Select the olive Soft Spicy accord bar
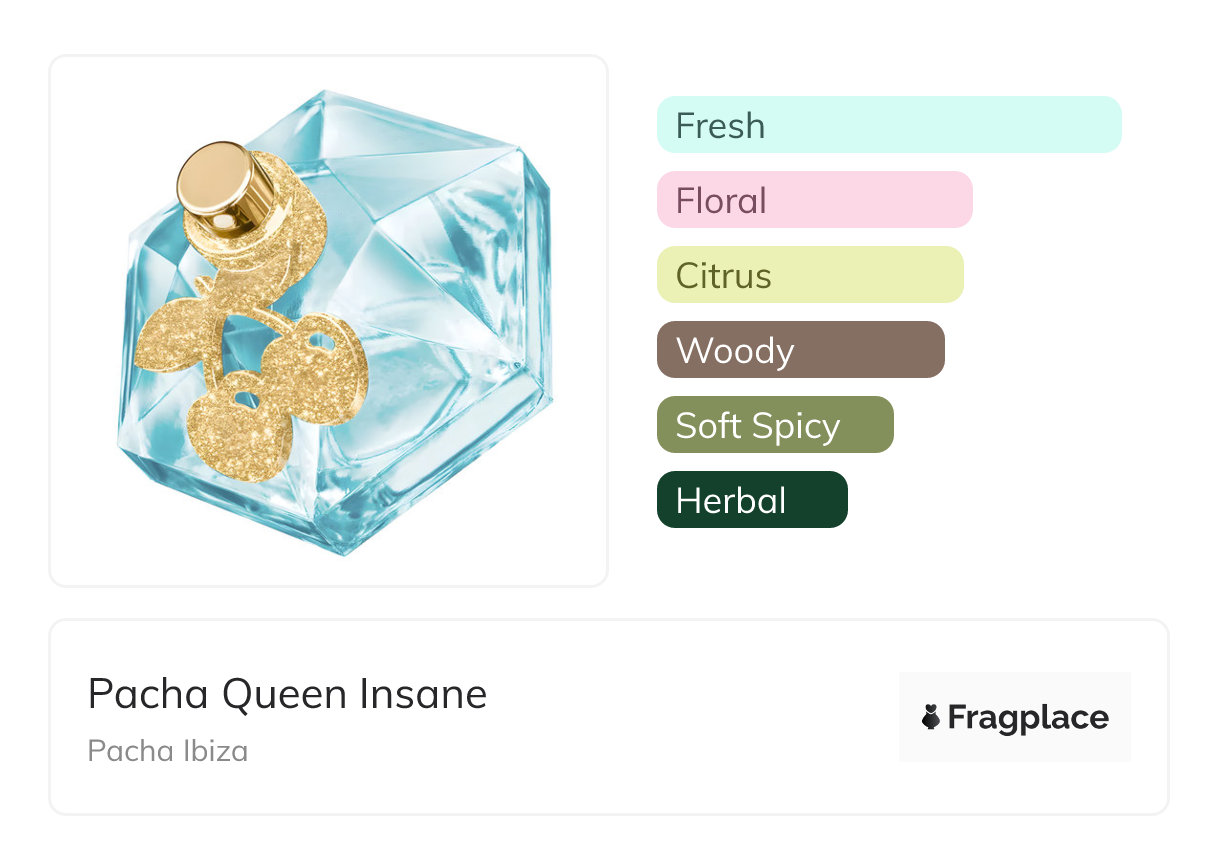This screenshot has width=1218, height=864. pos(775,425)
